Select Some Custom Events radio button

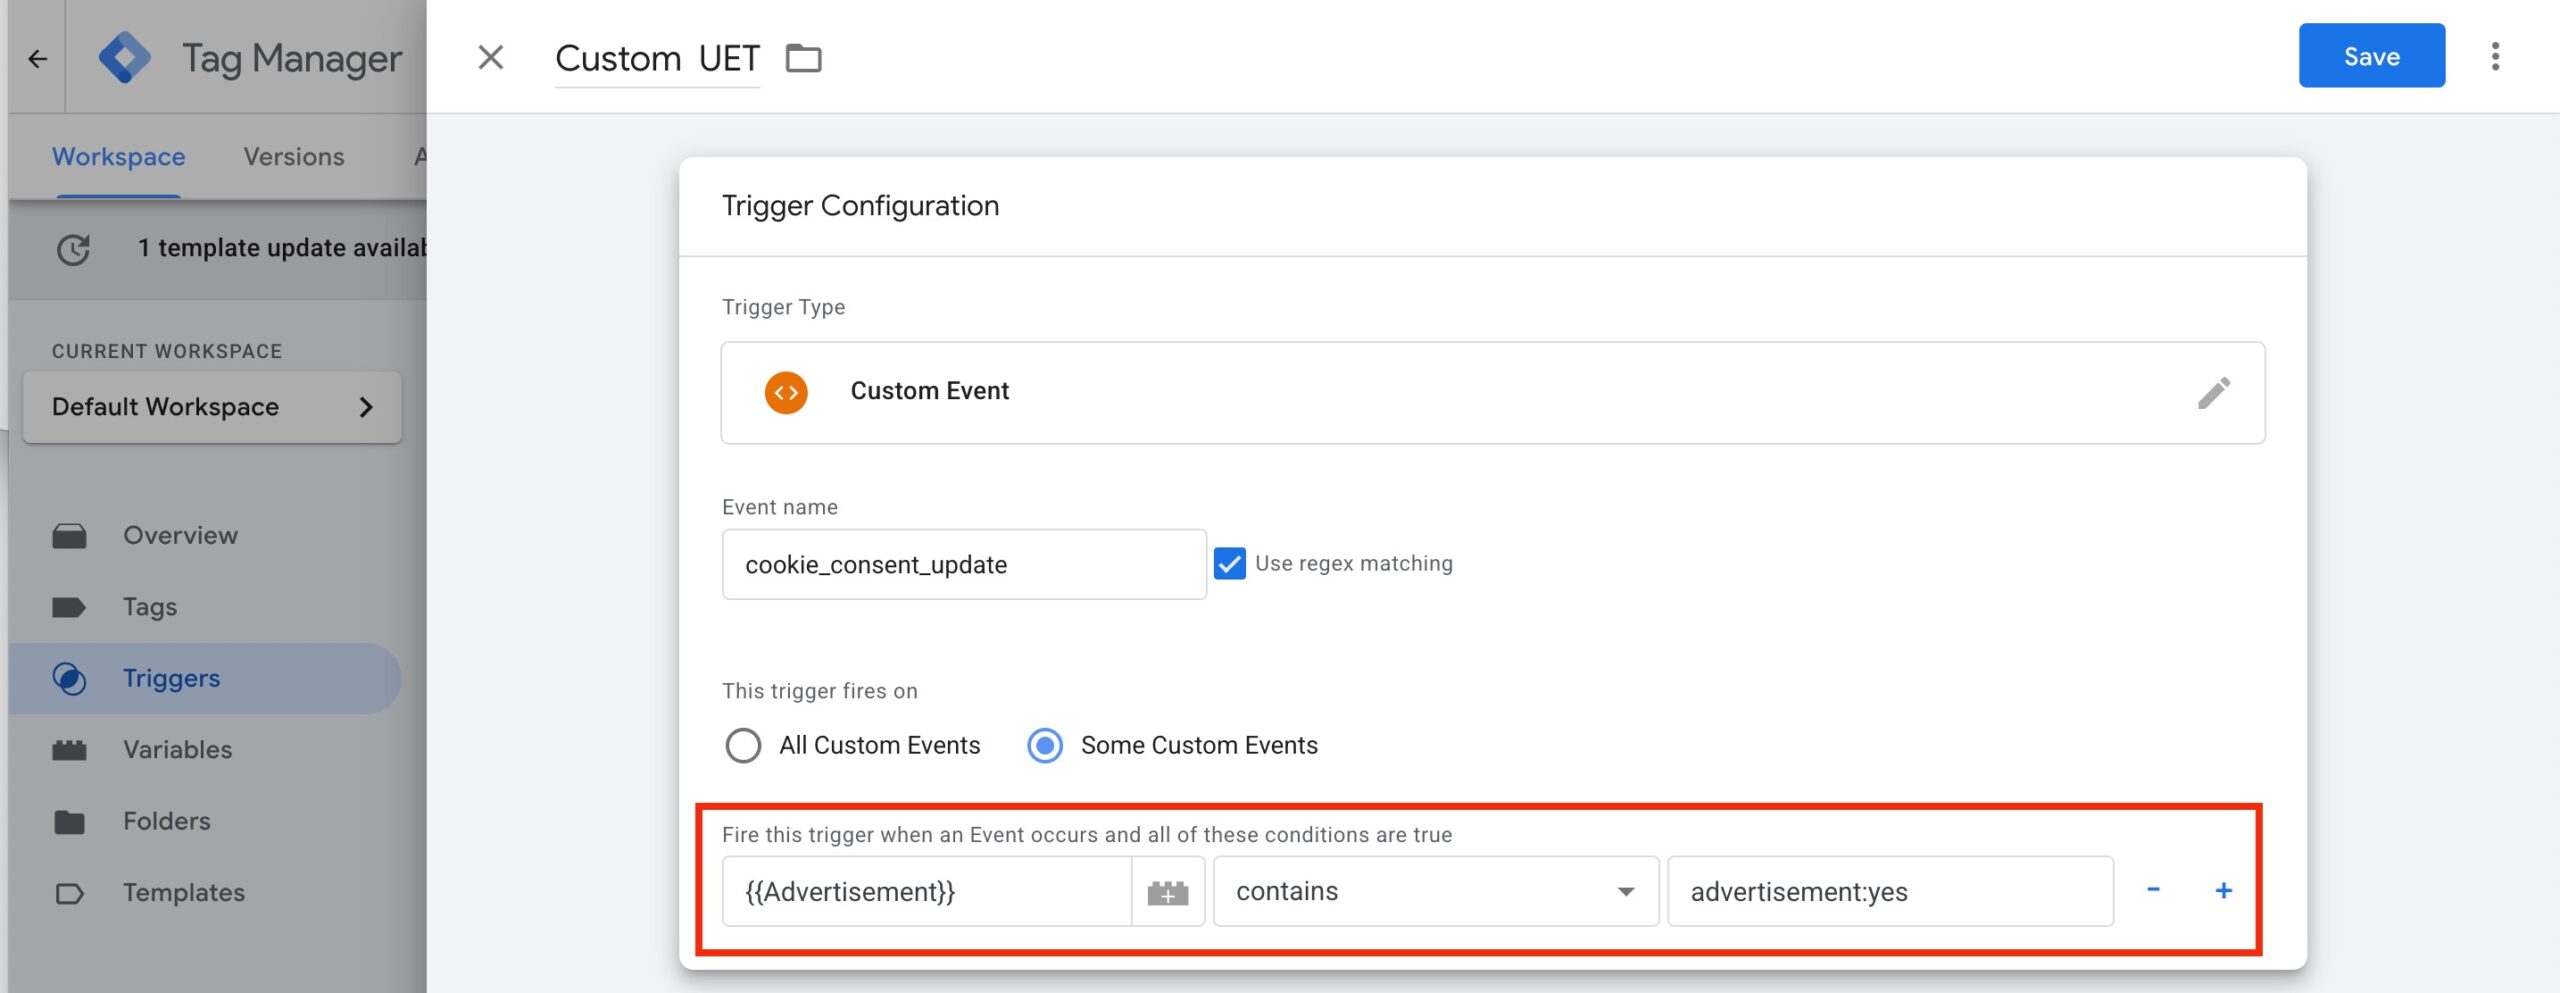[1045, 746]
